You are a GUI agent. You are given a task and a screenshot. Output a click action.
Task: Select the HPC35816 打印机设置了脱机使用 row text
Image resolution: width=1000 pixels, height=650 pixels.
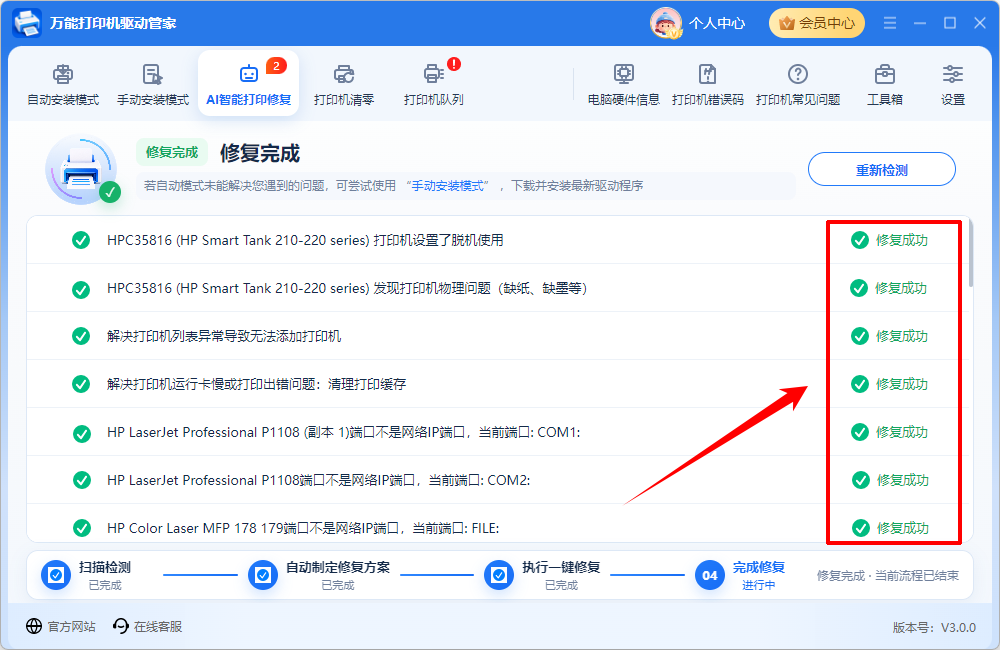(x=305, y=240)
